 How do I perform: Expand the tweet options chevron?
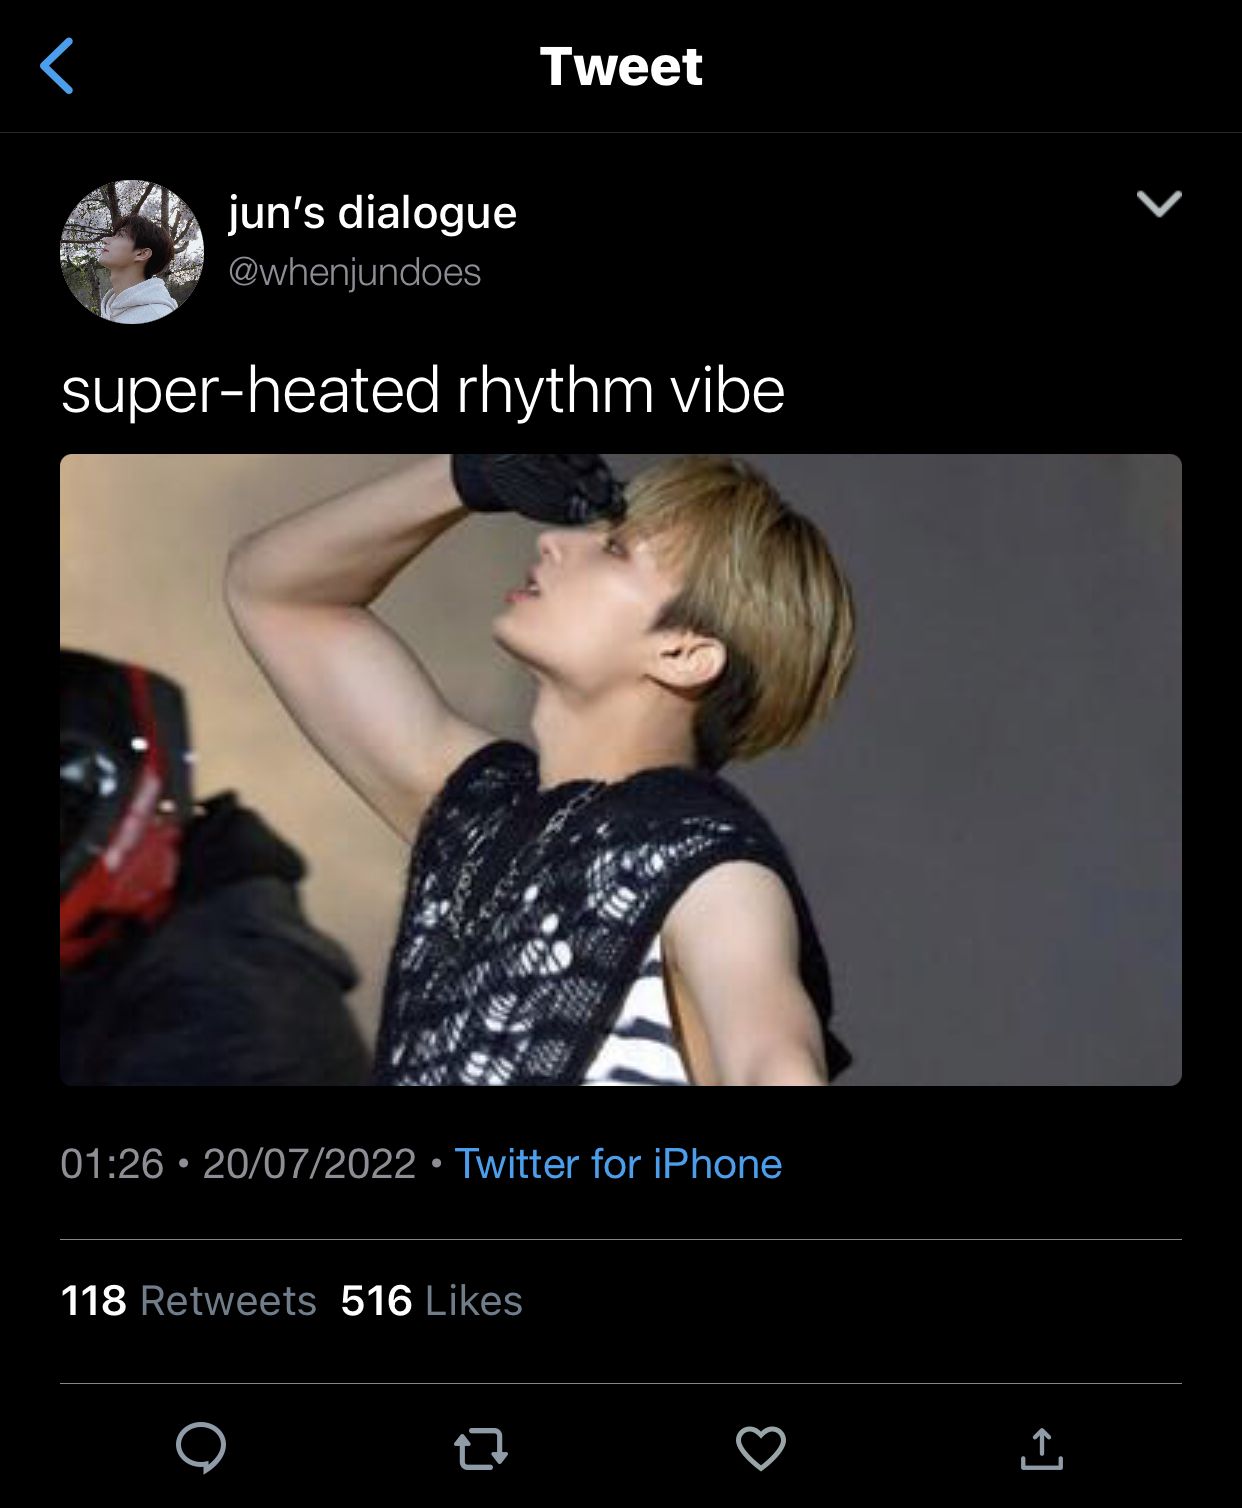pos(1159,203)
